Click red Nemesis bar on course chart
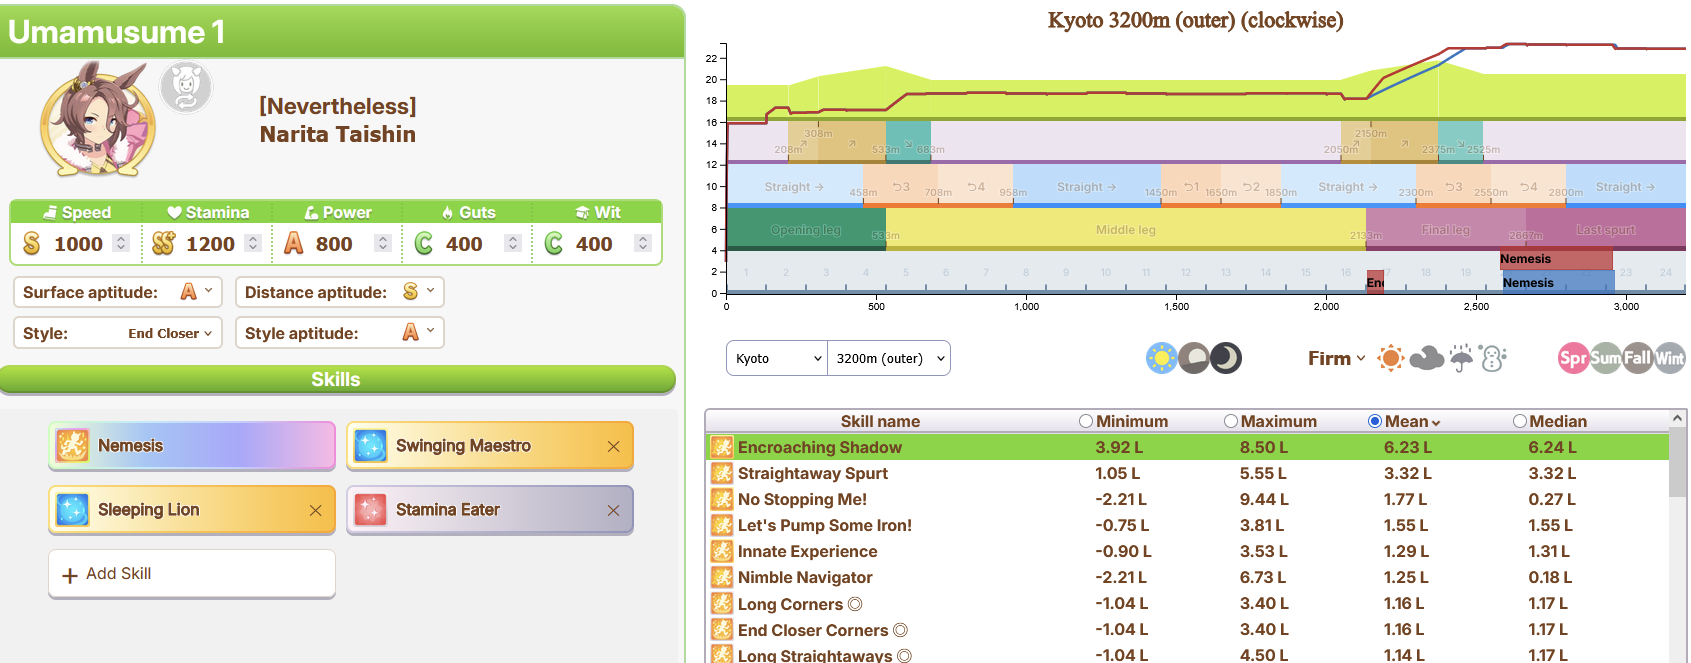This screenshot has height=663, width=1691. [x=1556, y=259]
